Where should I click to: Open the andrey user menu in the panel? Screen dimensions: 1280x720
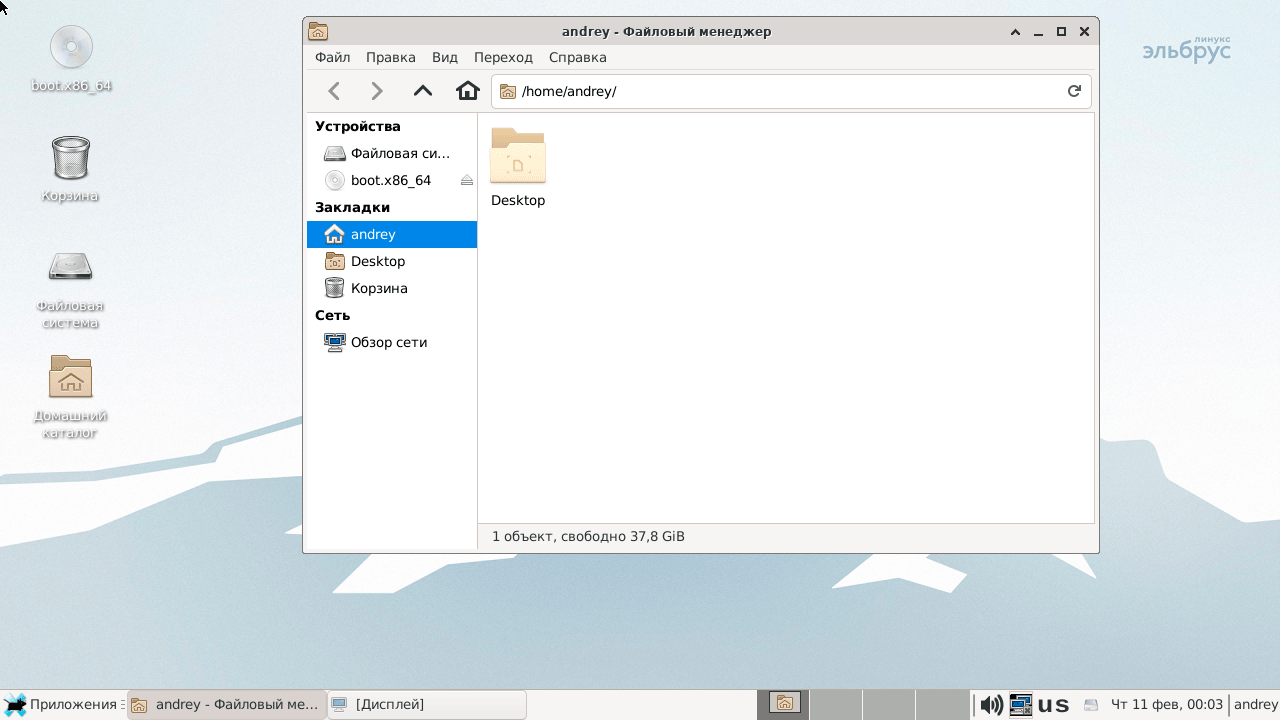tap(1256, 705)
